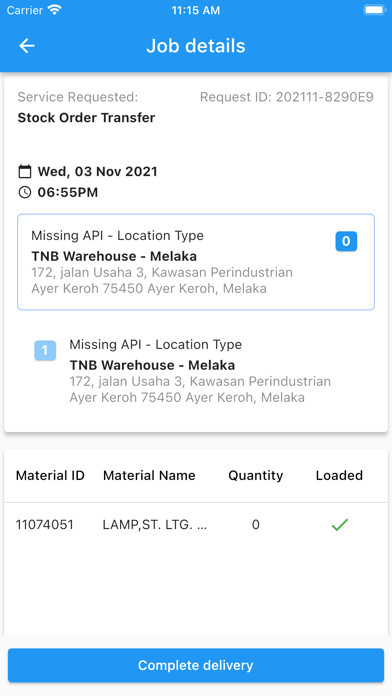
Task: Tap the clock icon beside 06:55PM
Action: (x=25, y=192)
